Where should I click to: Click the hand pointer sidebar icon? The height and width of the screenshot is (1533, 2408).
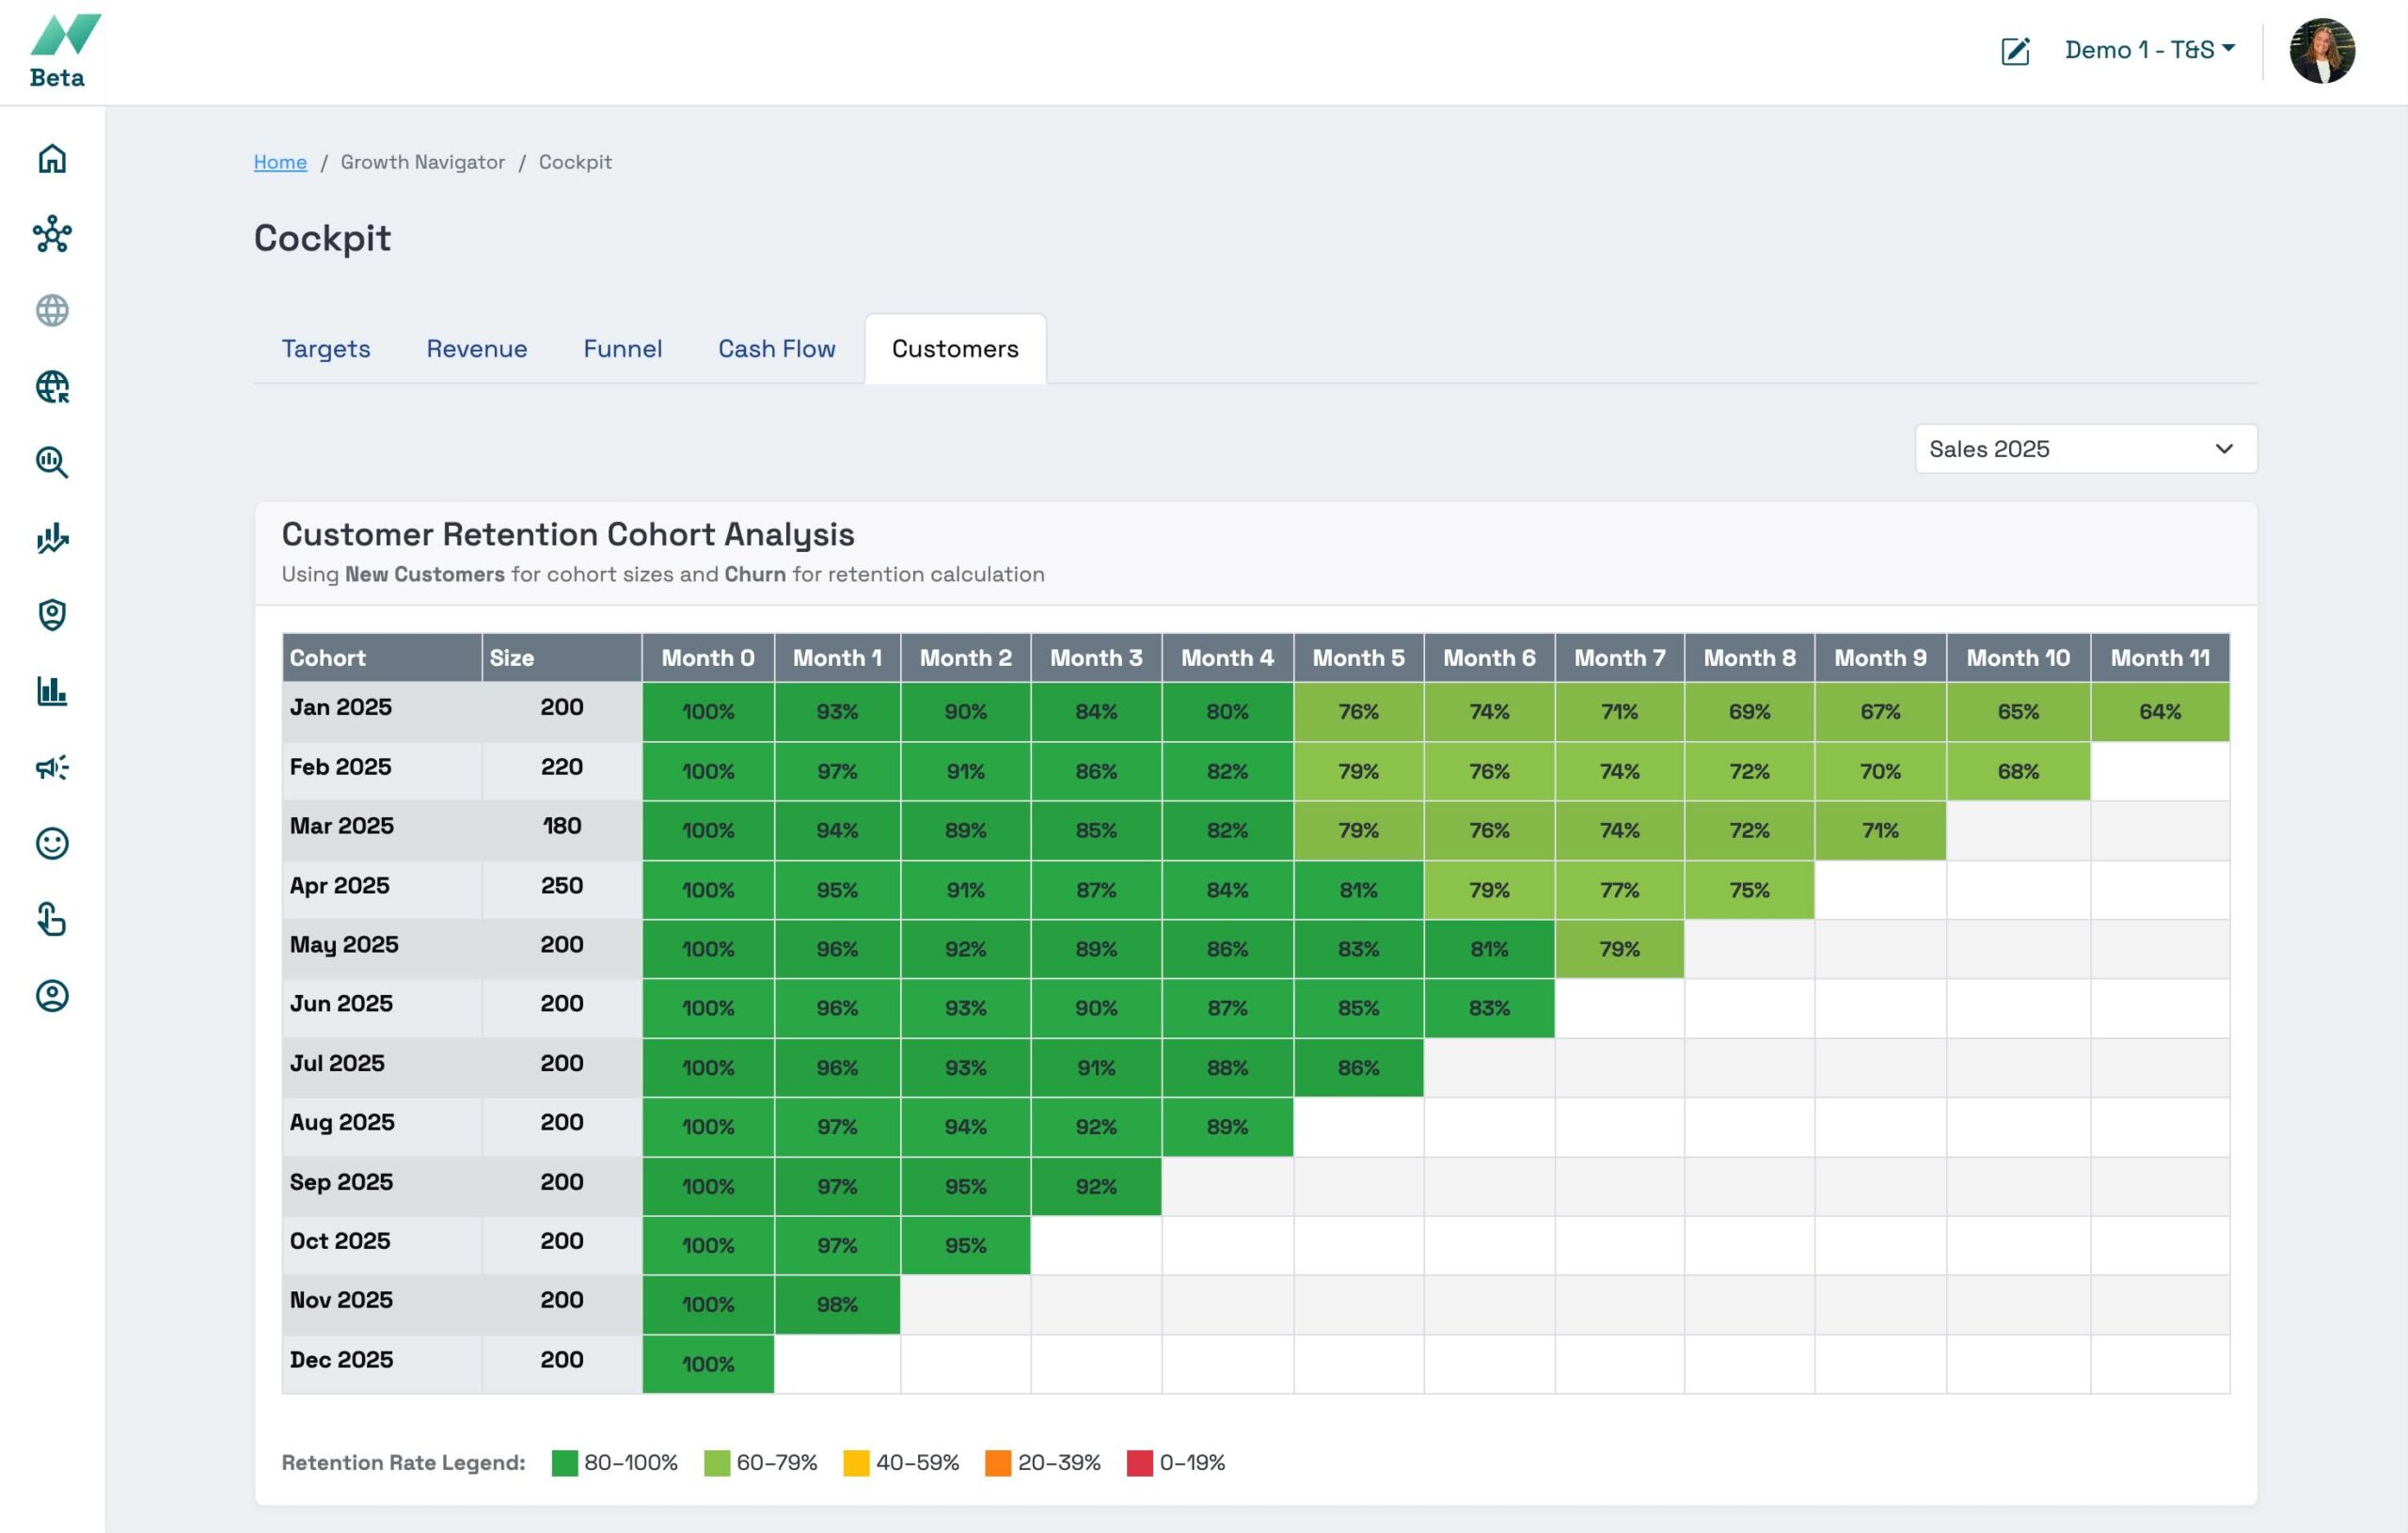click(x=52, y=919)
